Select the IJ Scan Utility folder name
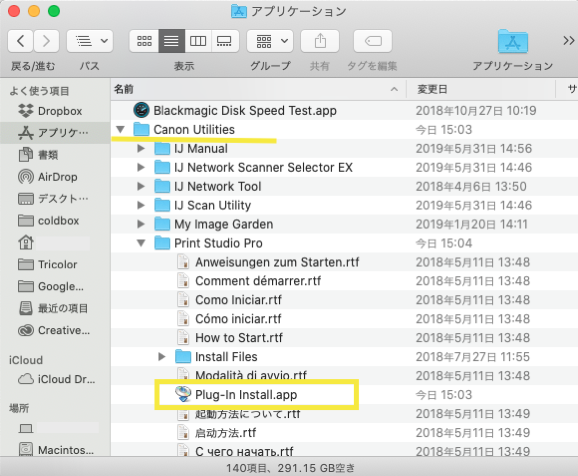 click(213, 205)
